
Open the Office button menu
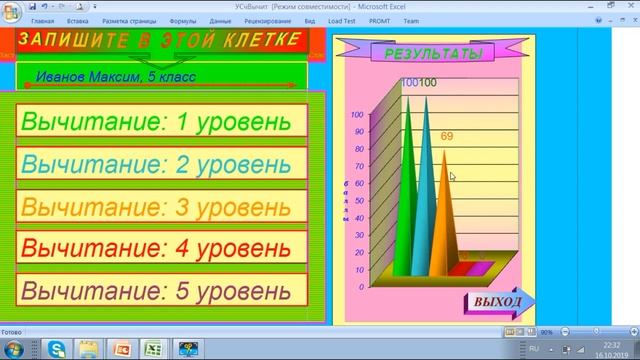[x=11, y=12]
